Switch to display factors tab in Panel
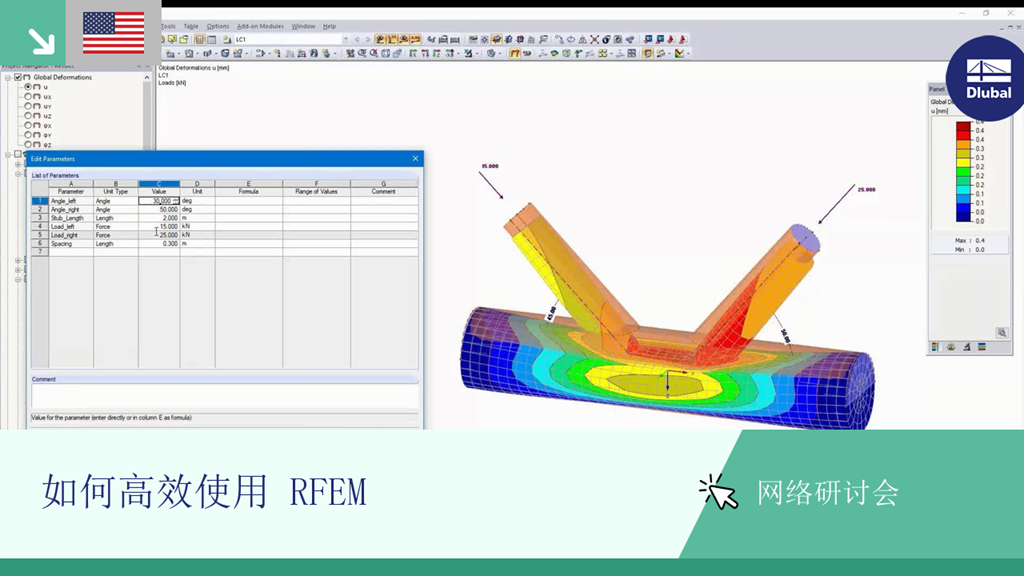 tap(951, 347)
